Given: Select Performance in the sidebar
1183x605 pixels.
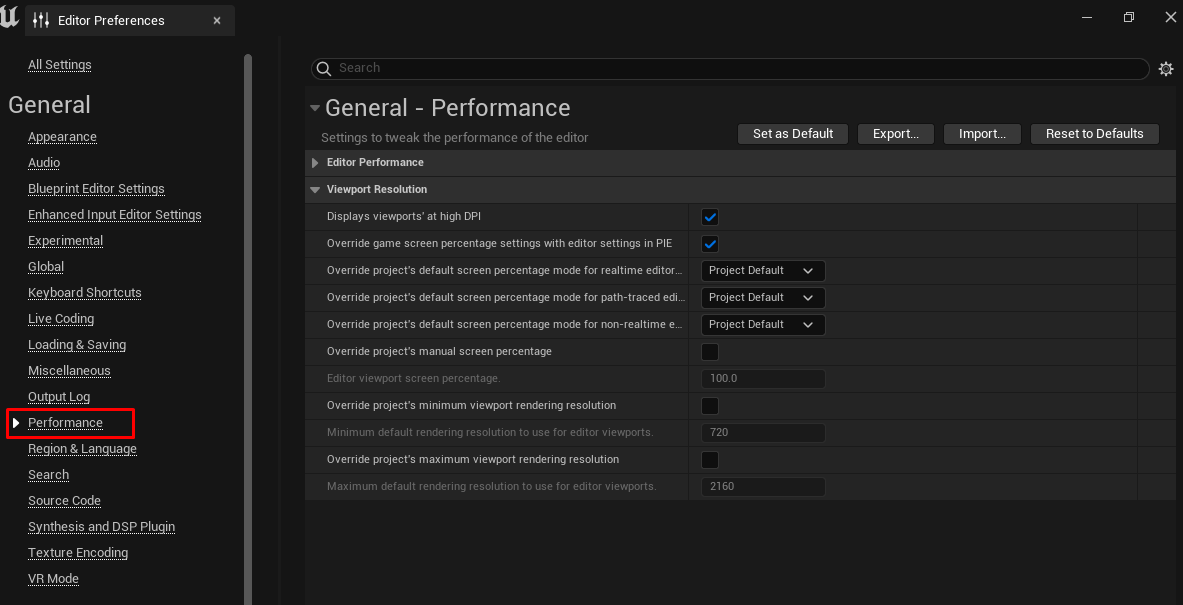Looking at the screenshot, I should tap(65, 423).
